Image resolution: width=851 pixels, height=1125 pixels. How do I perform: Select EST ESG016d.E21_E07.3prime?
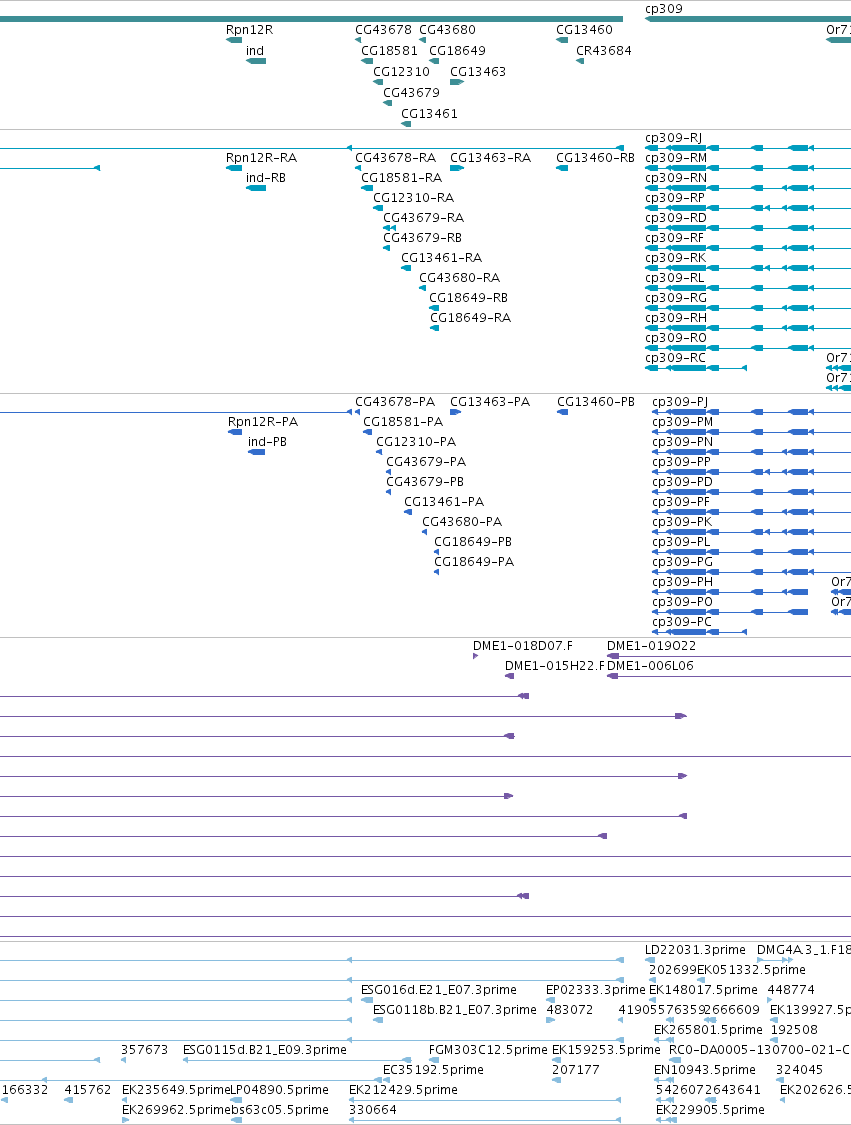tap(438, 989)
